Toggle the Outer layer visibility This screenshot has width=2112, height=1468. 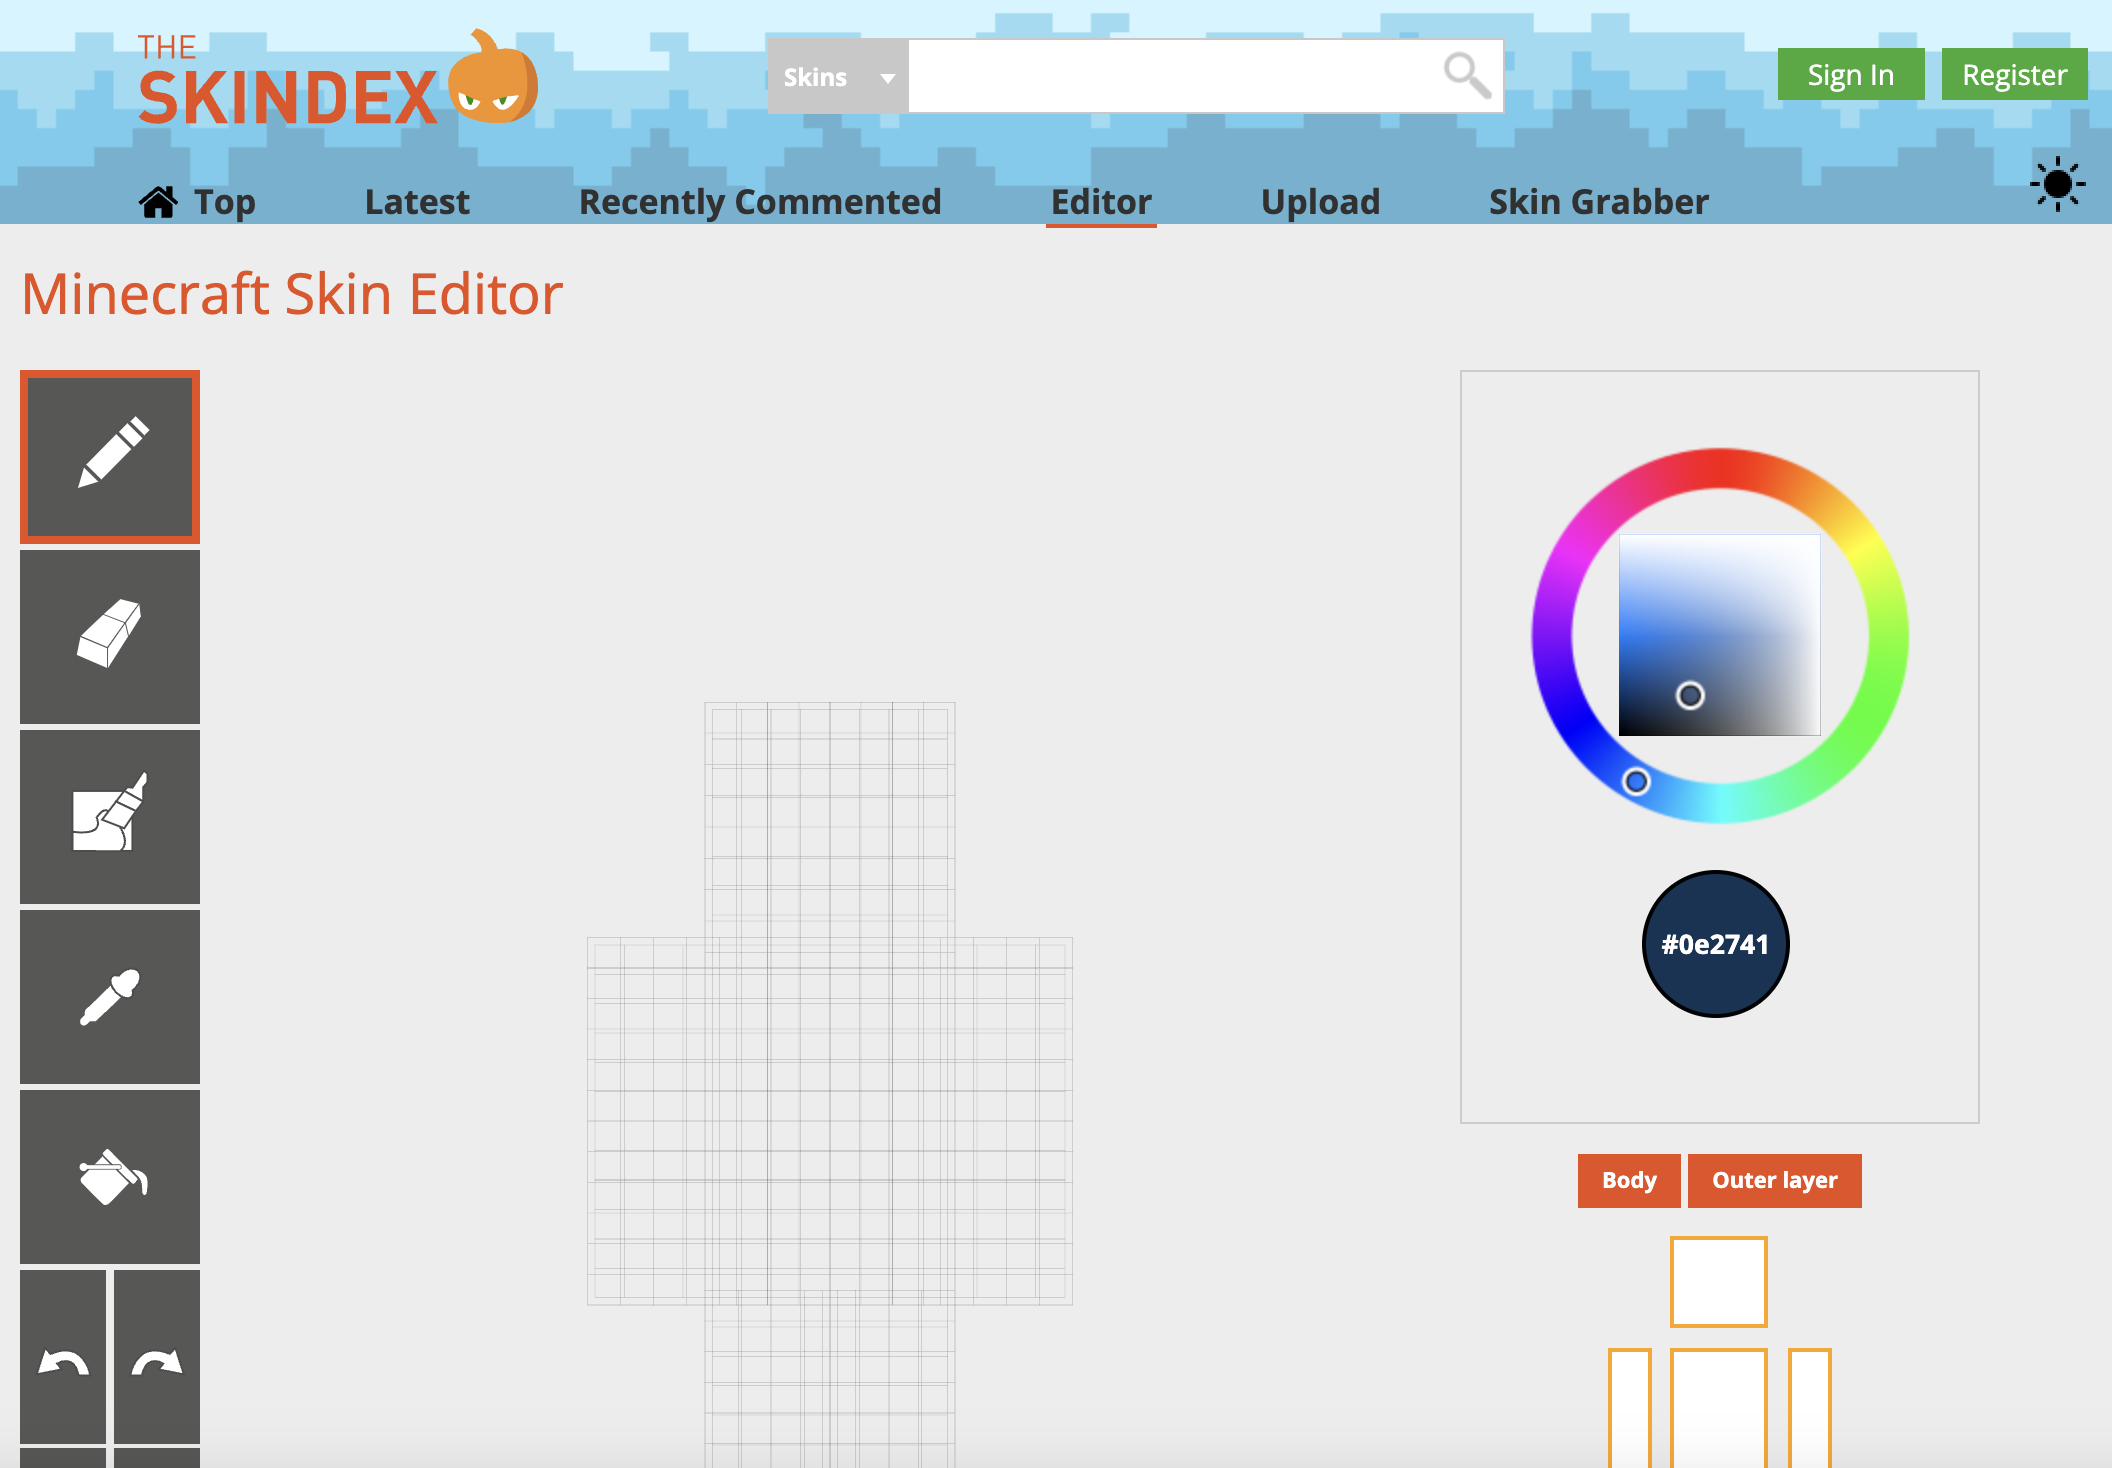click(x=1774, y=1180)
